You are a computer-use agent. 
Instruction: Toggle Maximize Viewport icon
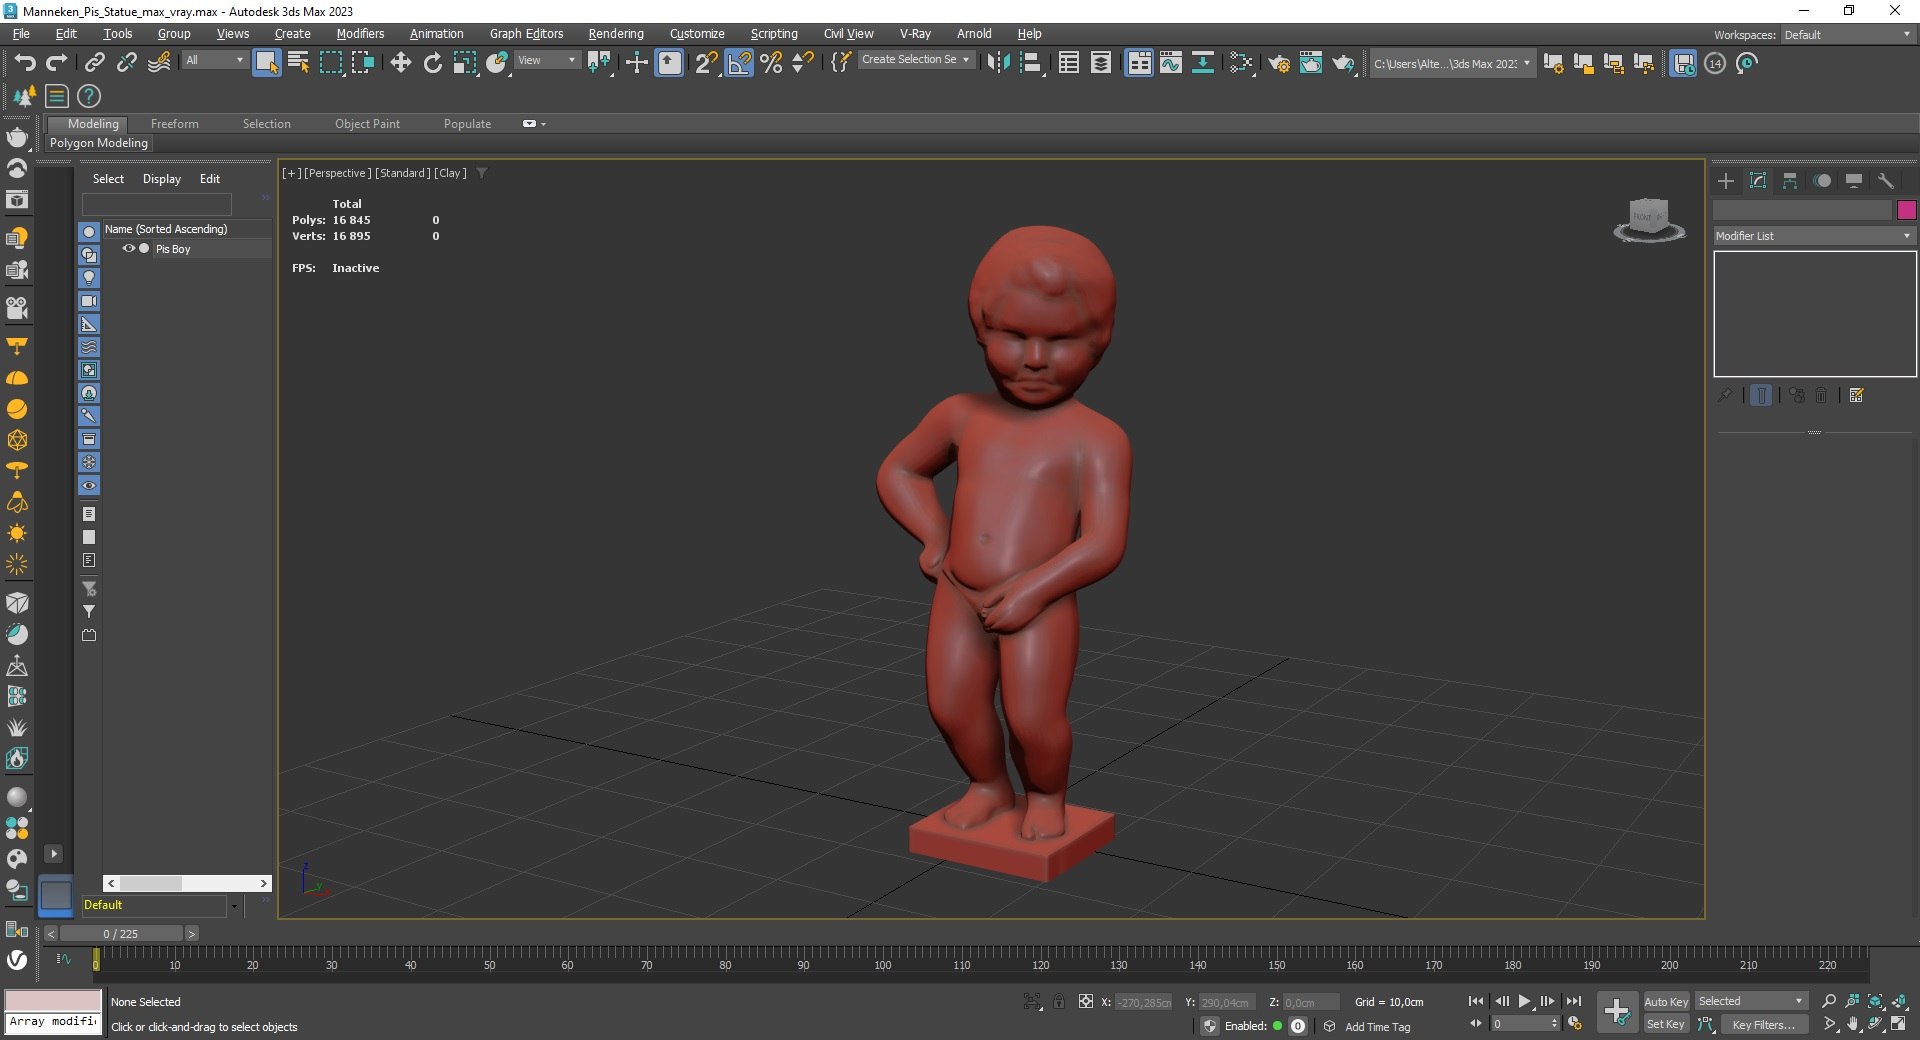(1899, 1024)
